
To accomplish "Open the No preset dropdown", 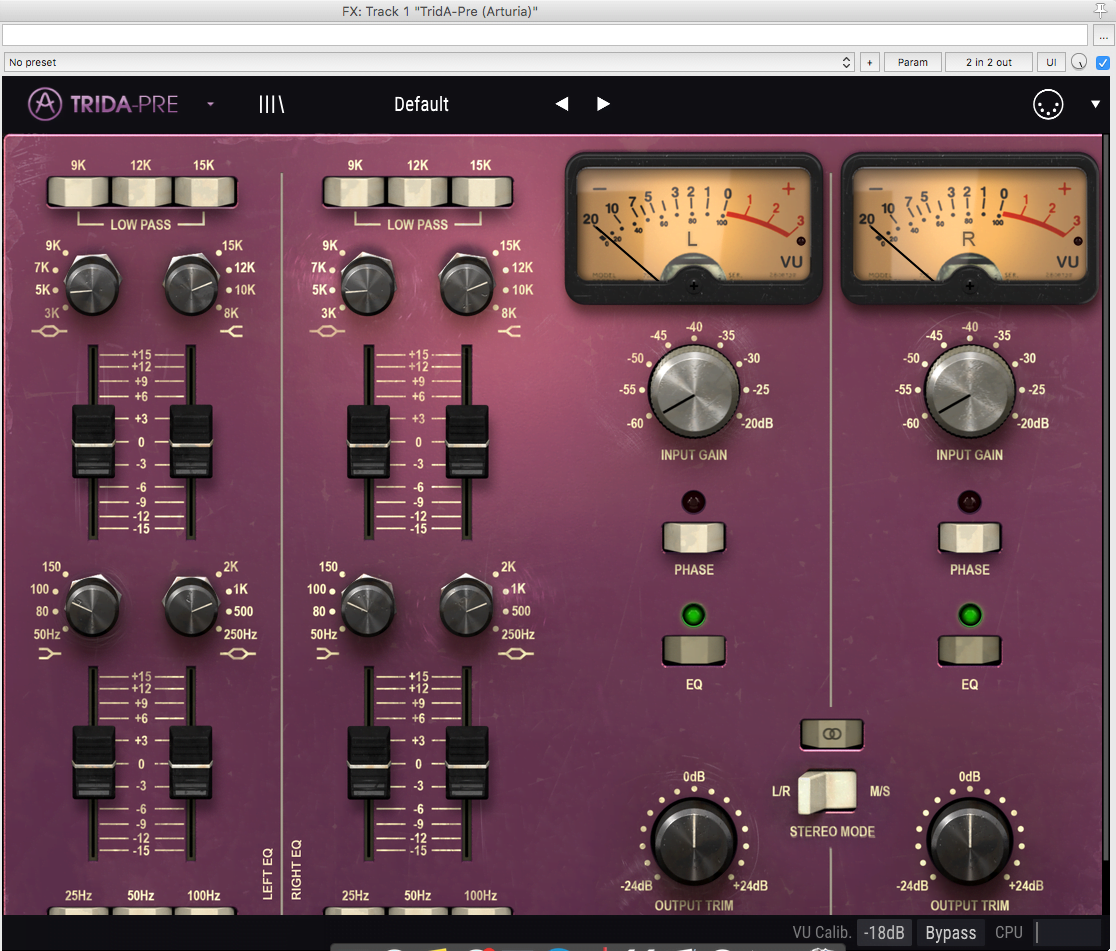I will pyautogui.click(x=428, y=62).
